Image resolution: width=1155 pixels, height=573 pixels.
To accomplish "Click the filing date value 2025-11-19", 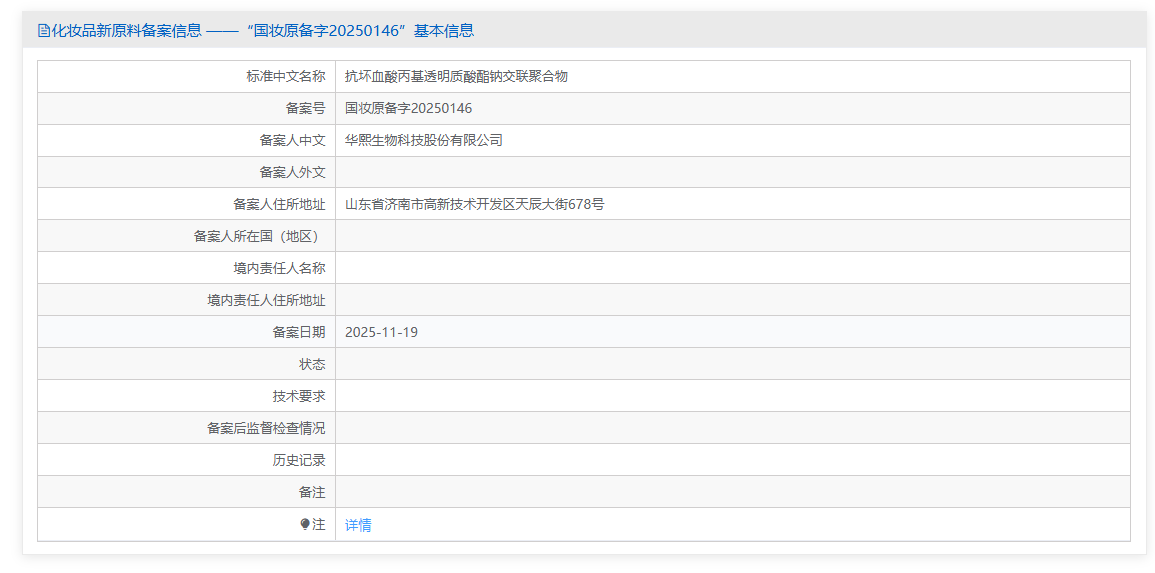I will [x=381, y=332].
